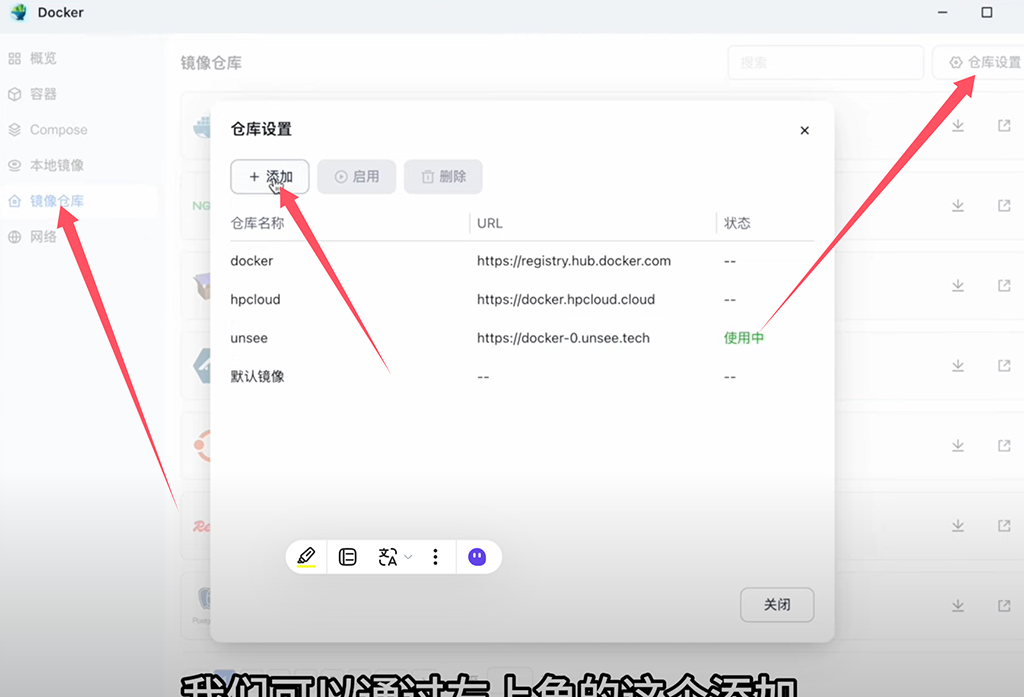Click the 删除 (delete) button

click(443, 176)
